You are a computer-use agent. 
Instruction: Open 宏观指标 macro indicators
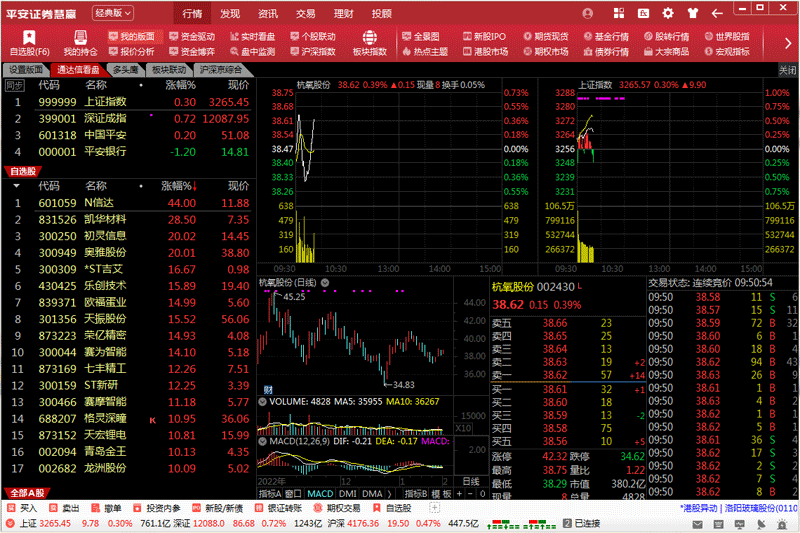(x=727, y=52)
